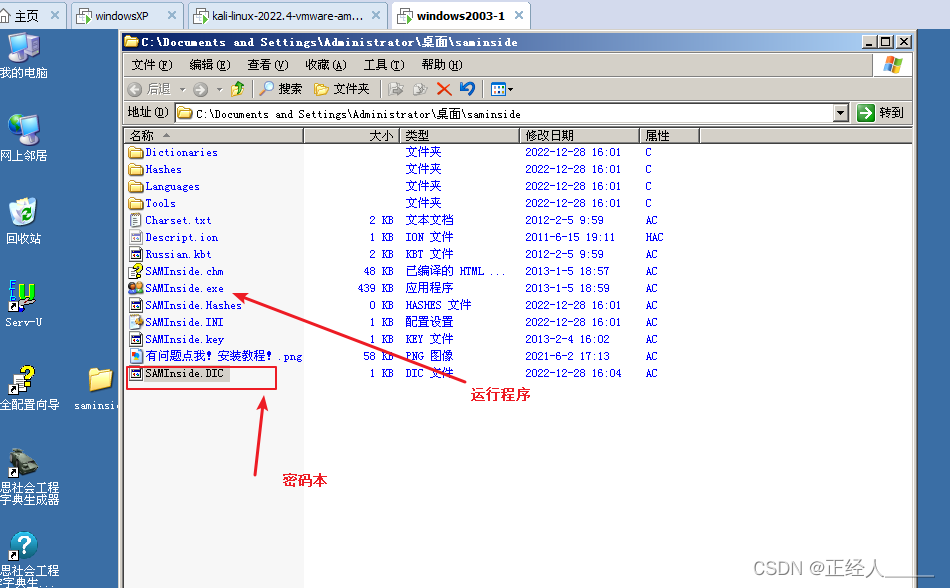Go up one folder level
The height and width of the screenshot is (588, 950).
click(238, 89)
